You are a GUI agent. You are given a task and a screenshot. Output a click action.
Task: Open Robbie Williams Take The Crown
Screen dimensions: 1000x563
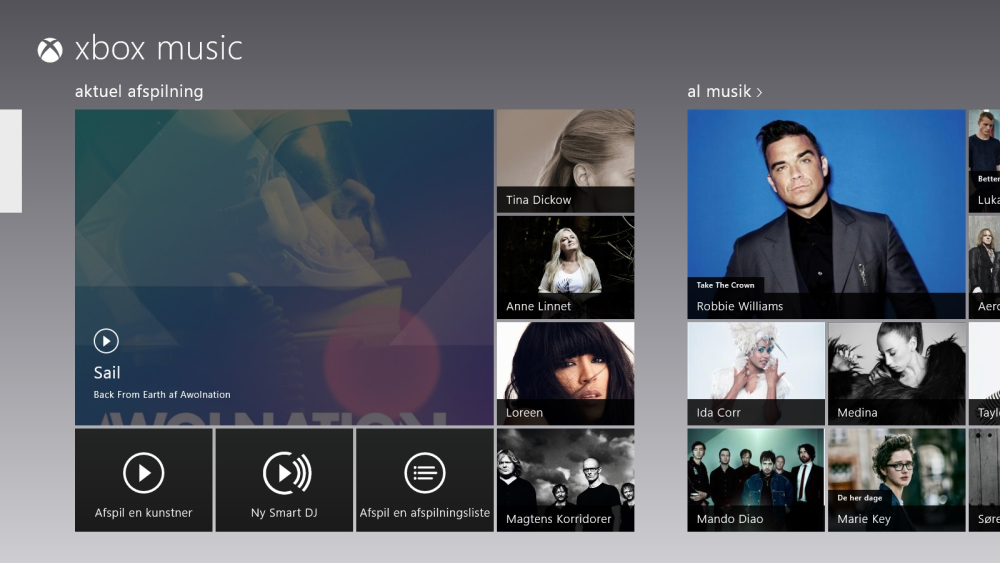click(827, 214)
